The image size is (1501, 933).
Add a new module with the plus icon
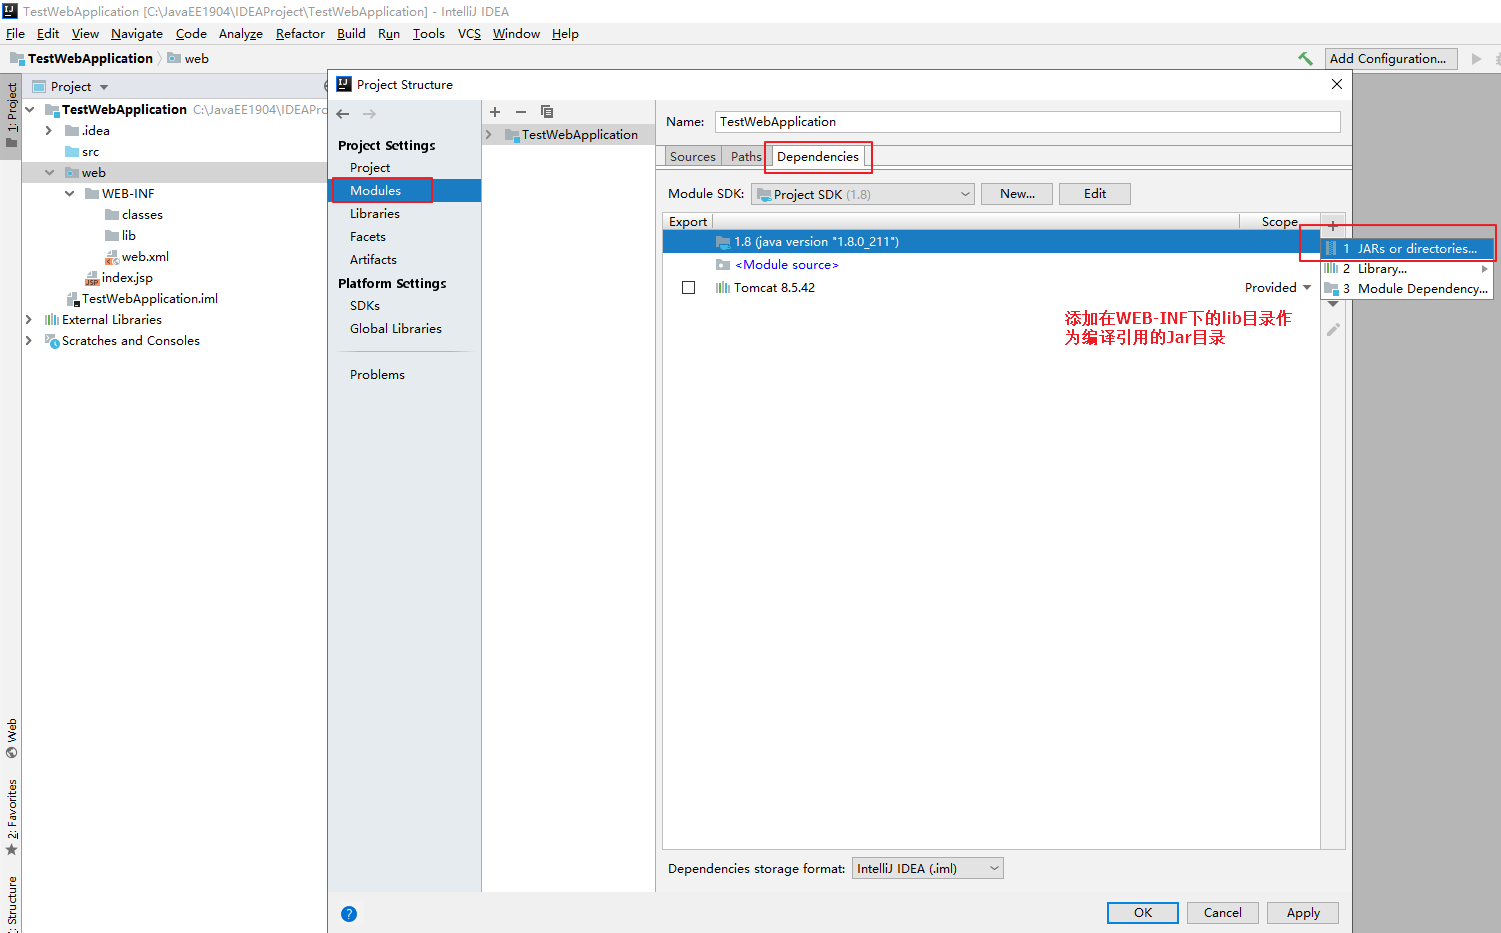[x=495, y=112]
